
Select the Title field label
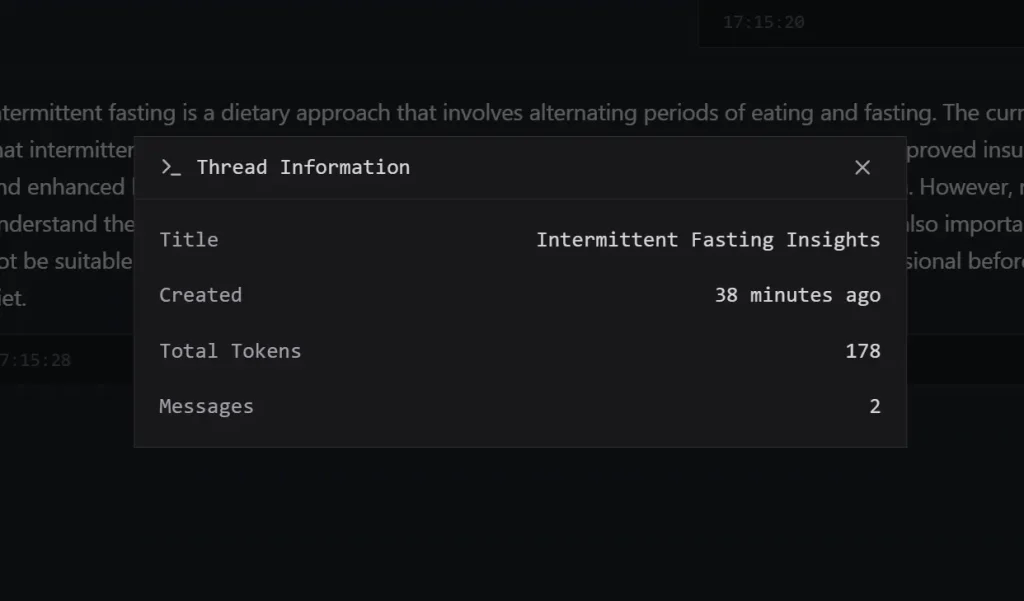189,239
